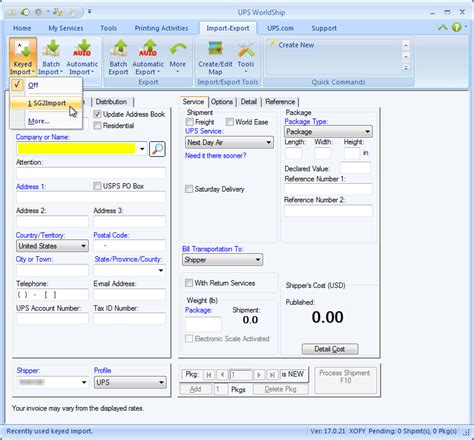The height and width of the screenshot is (440, 474).
Task: Uncheck the Update Address Book checkbox
Action: tap(97, 114)
